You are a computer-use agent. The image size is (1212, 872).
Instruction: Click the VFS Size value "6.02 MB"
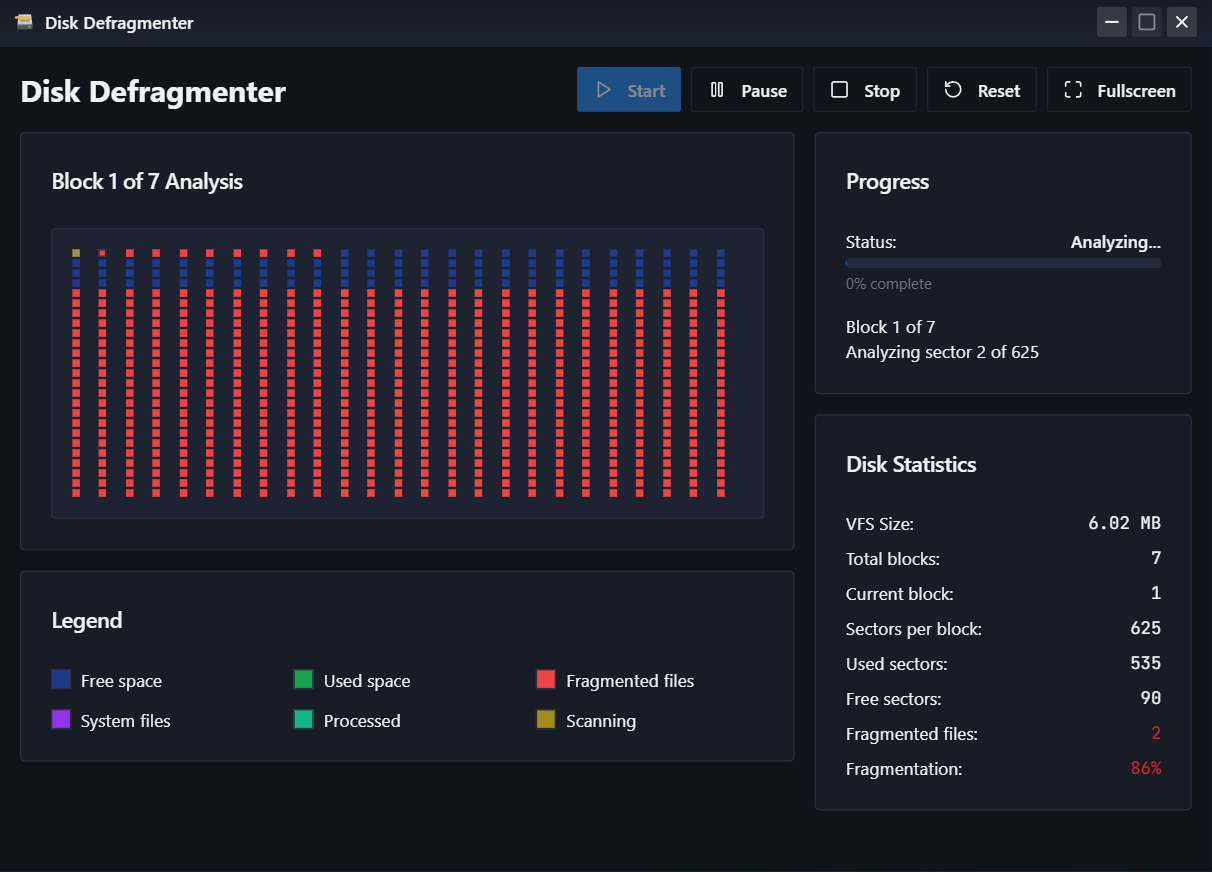pyautogui.click(x=1124, y=523)
